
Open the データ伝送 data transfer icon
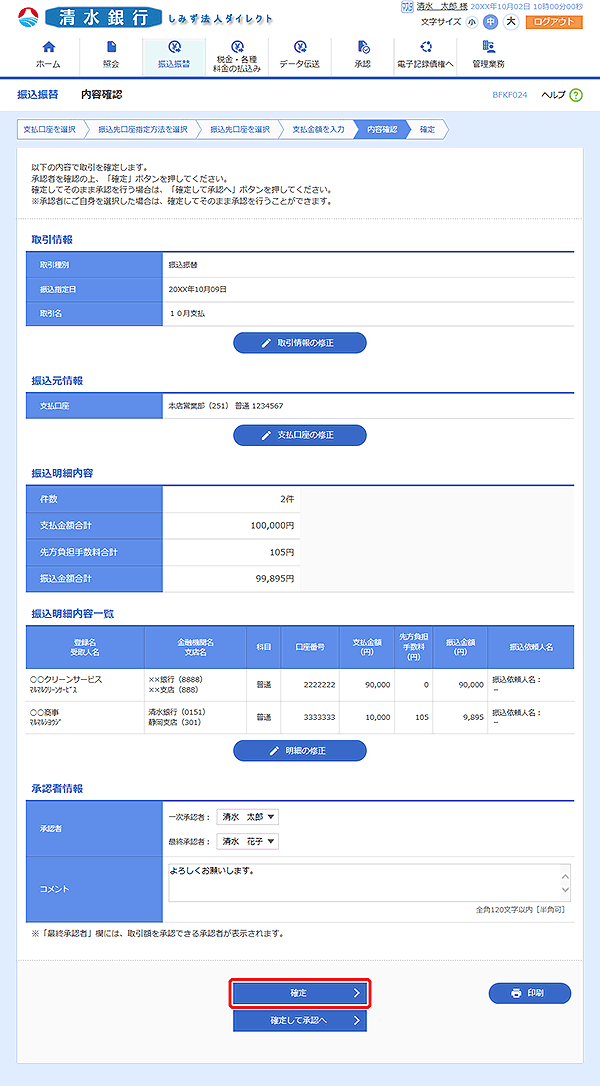pos(300,48)
